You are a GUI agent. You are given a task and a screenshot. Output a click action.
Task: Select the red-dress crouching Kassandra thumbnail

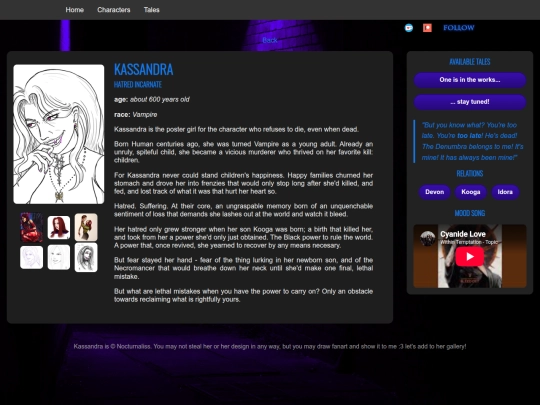coord(31,227)
